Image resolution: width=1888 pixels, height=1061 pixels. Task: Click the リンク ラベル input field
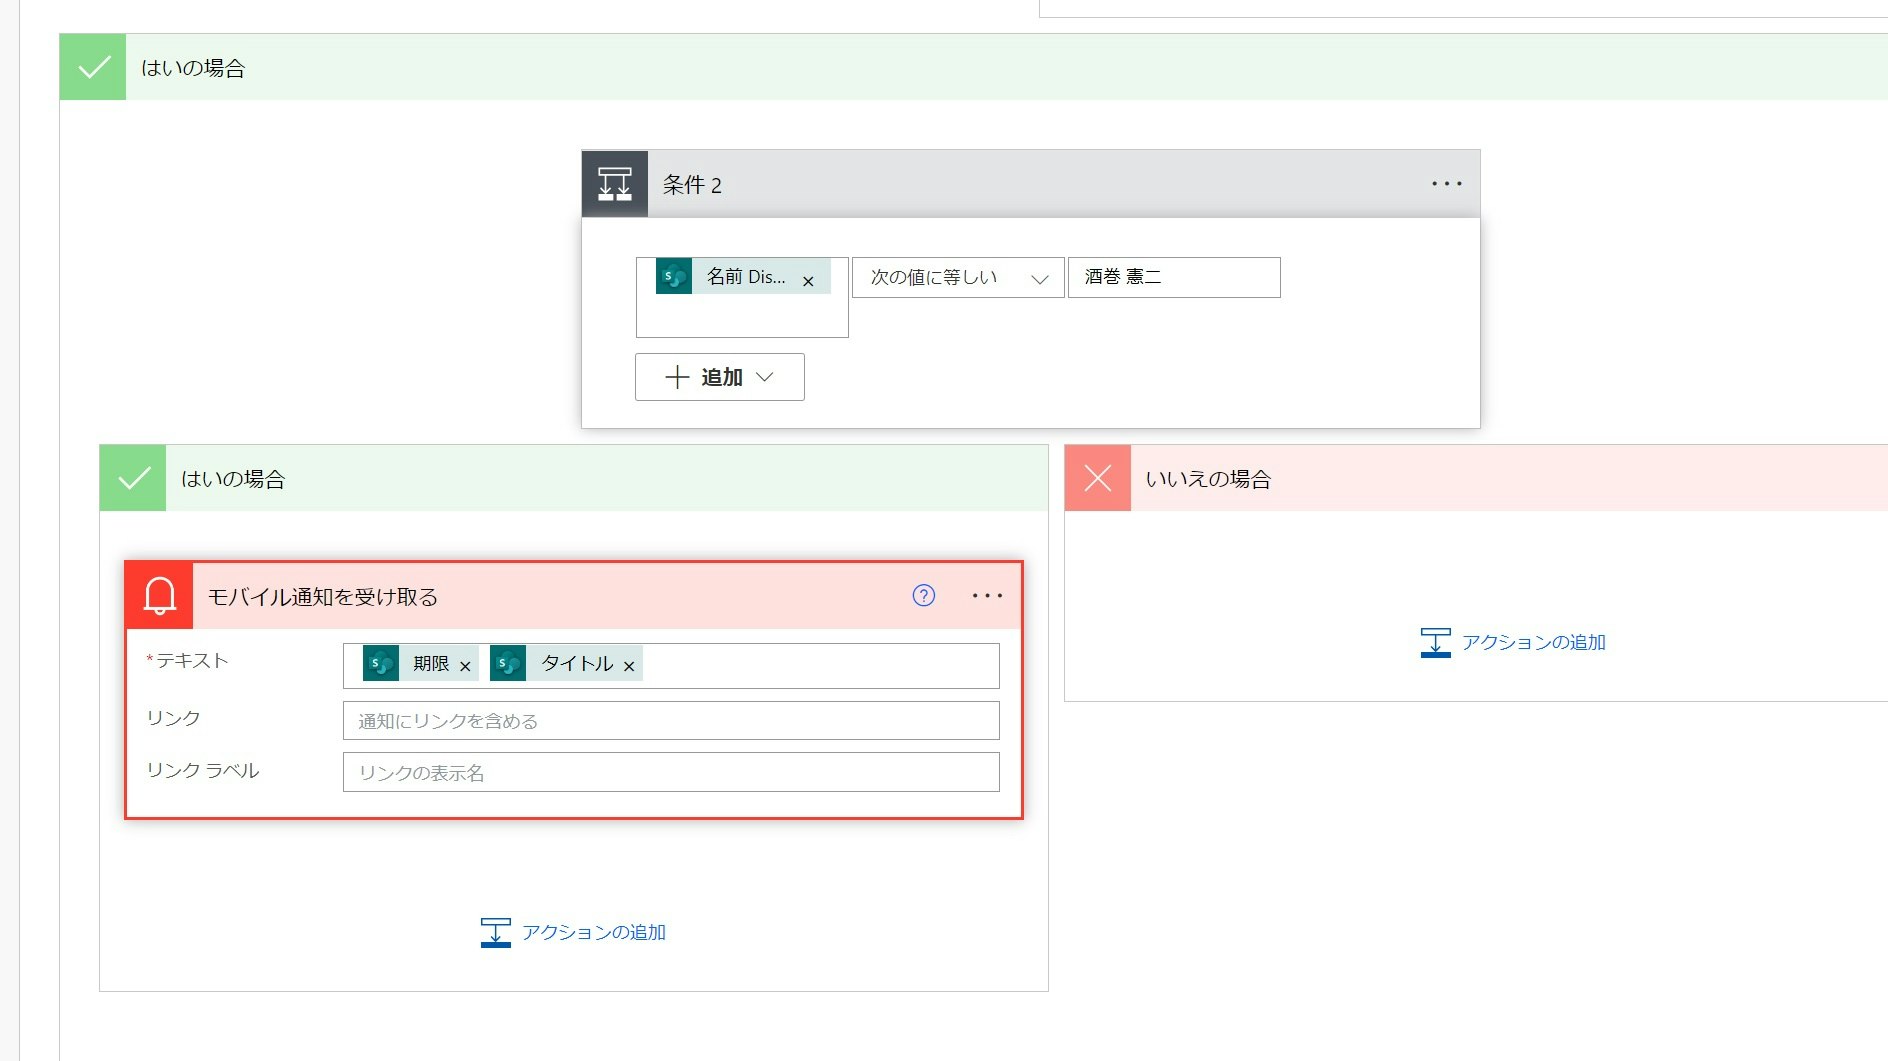point(671,773)
